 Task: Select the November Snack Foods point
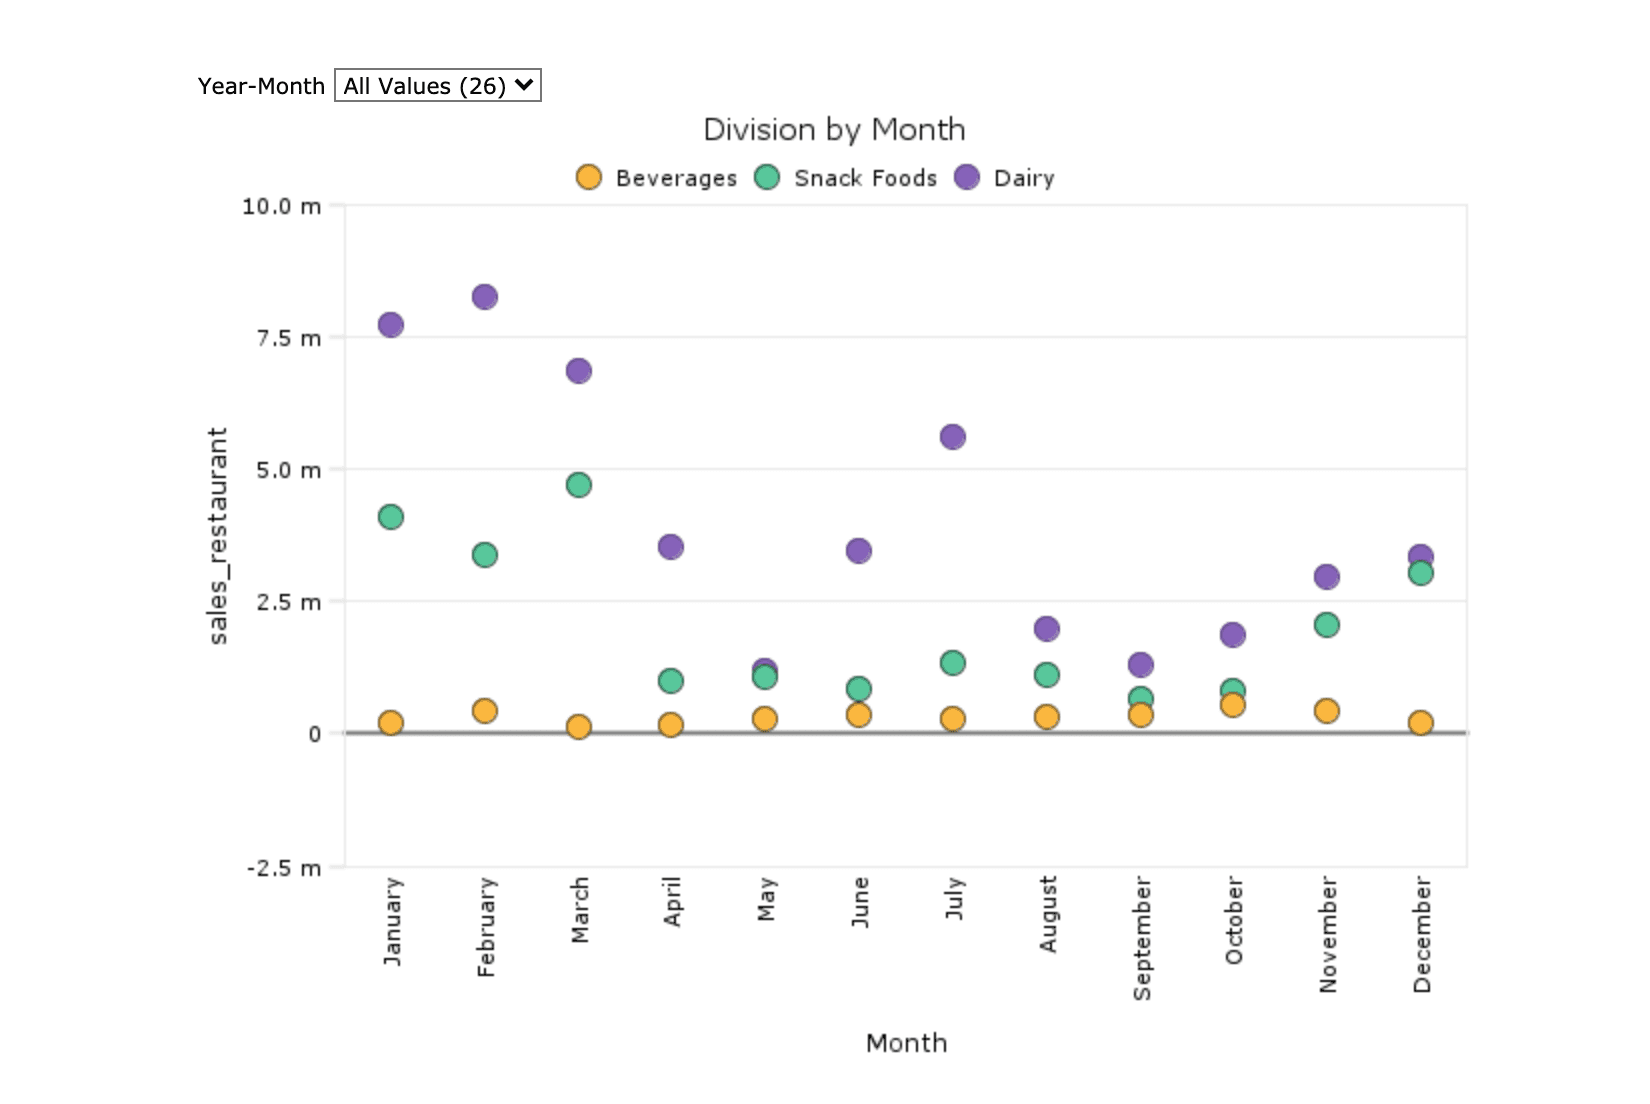[1327, 625]
